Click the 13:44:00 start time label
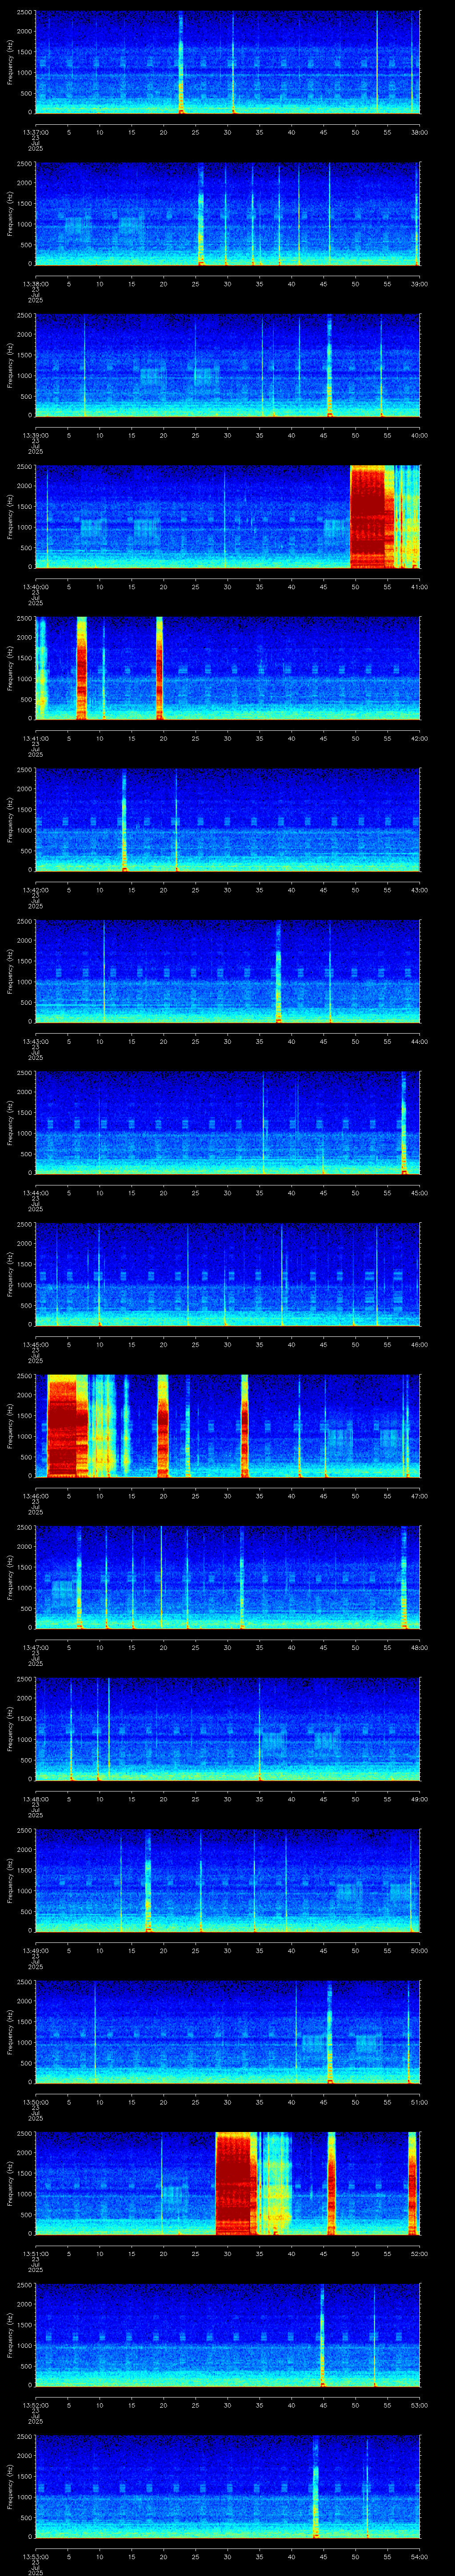The image size is (455, 2576). (x=35, y=1193)
